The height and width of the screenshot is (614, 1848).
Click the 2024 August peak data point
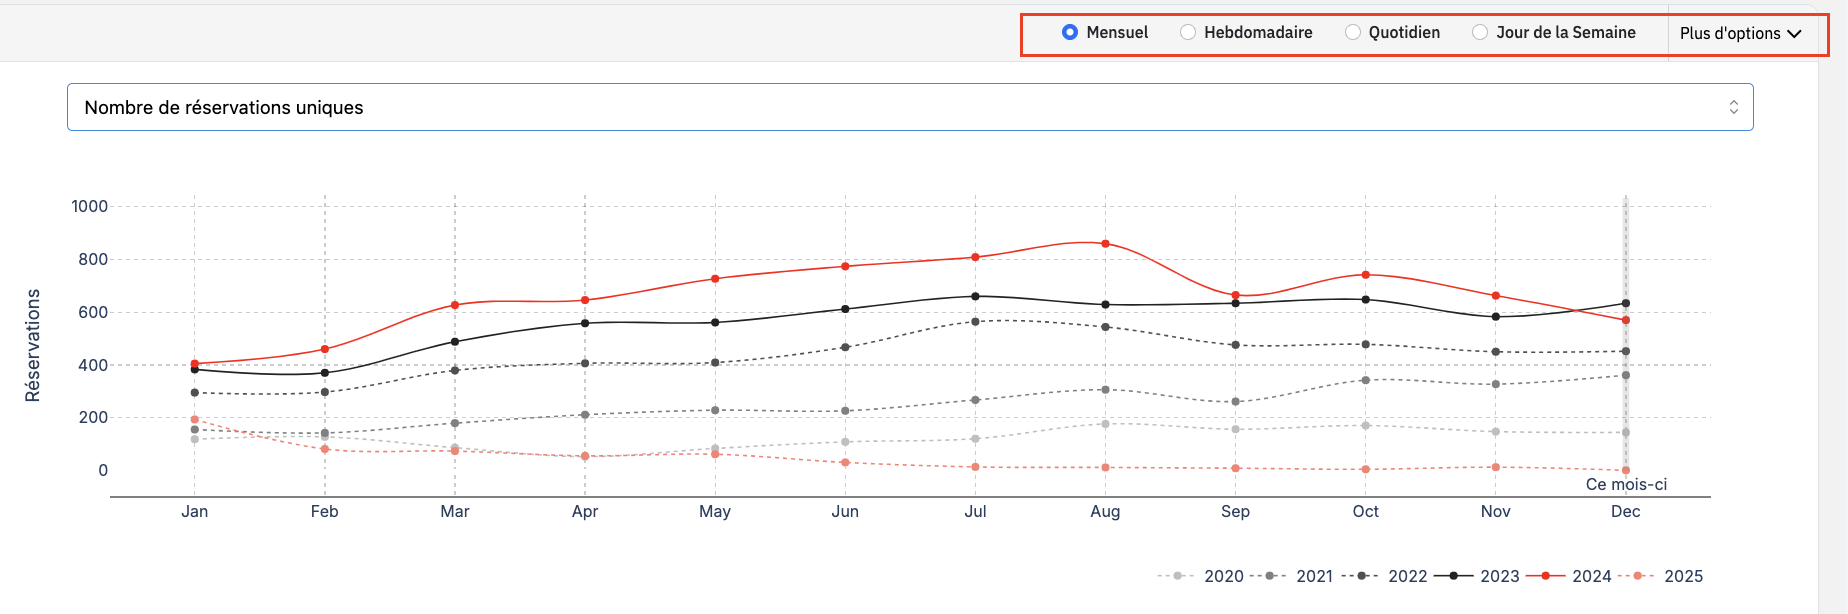pos(1105,244)
